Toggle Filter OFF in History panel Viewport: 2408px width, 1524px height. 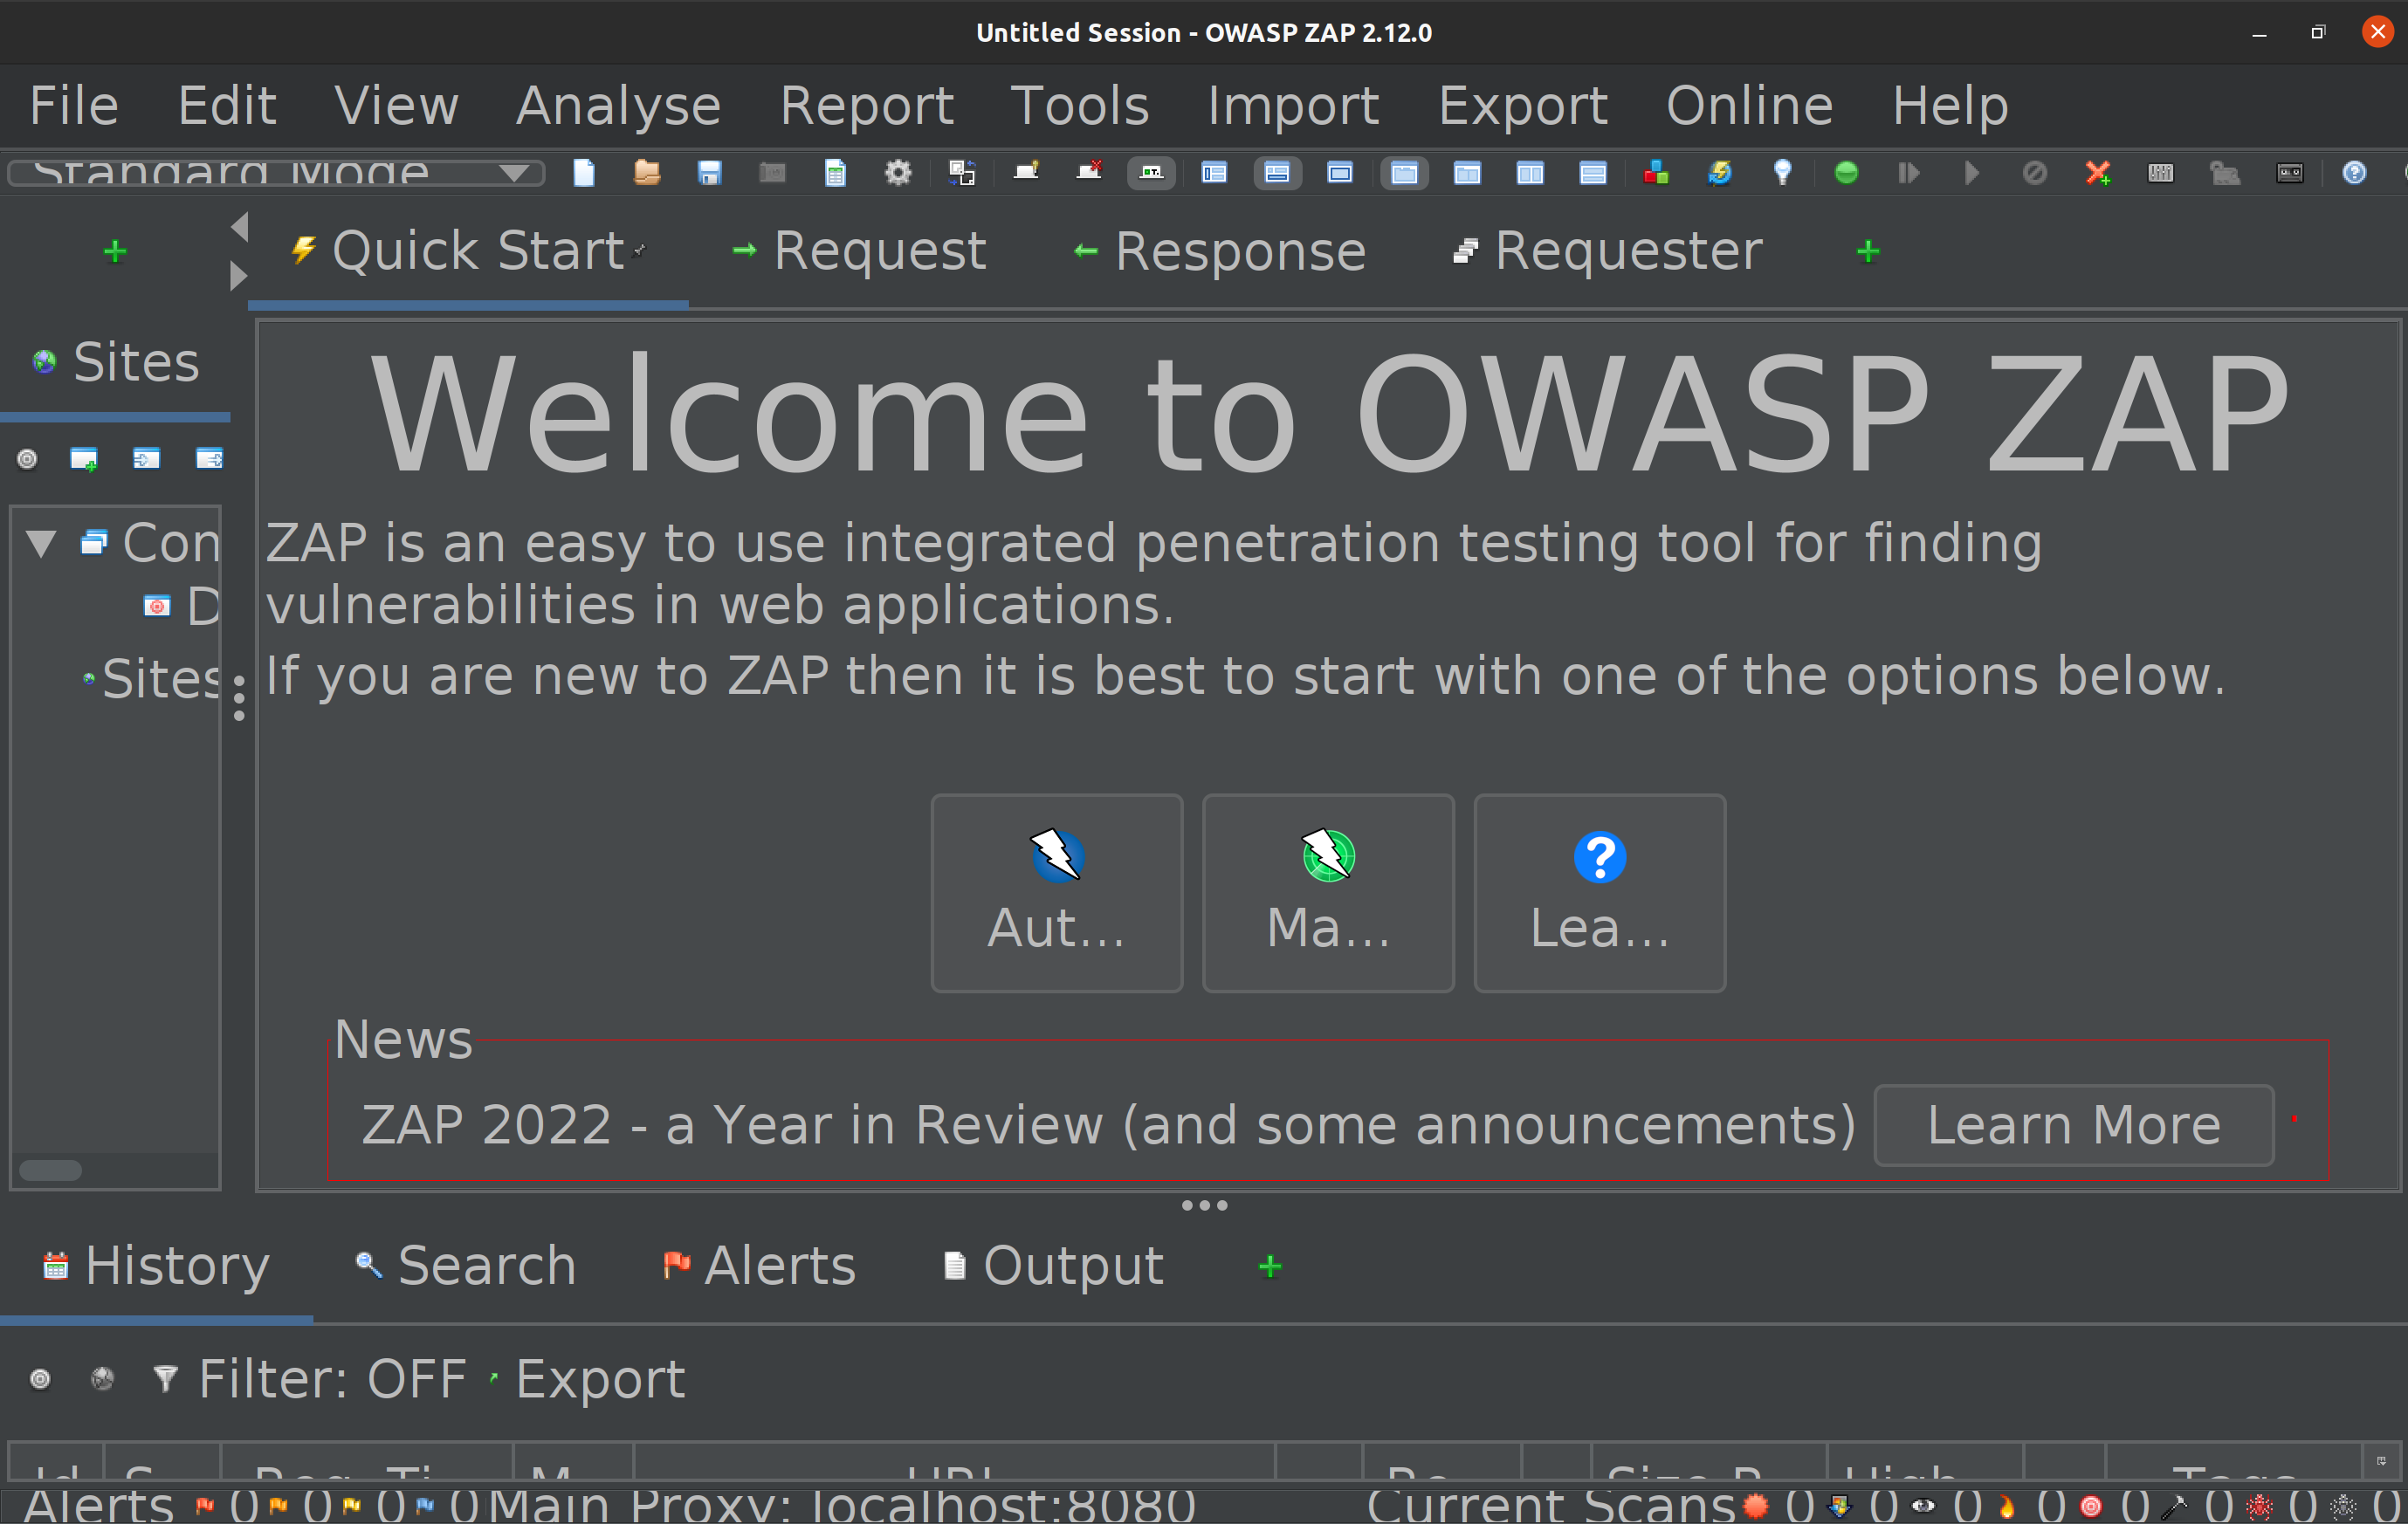pos(311,1379)
